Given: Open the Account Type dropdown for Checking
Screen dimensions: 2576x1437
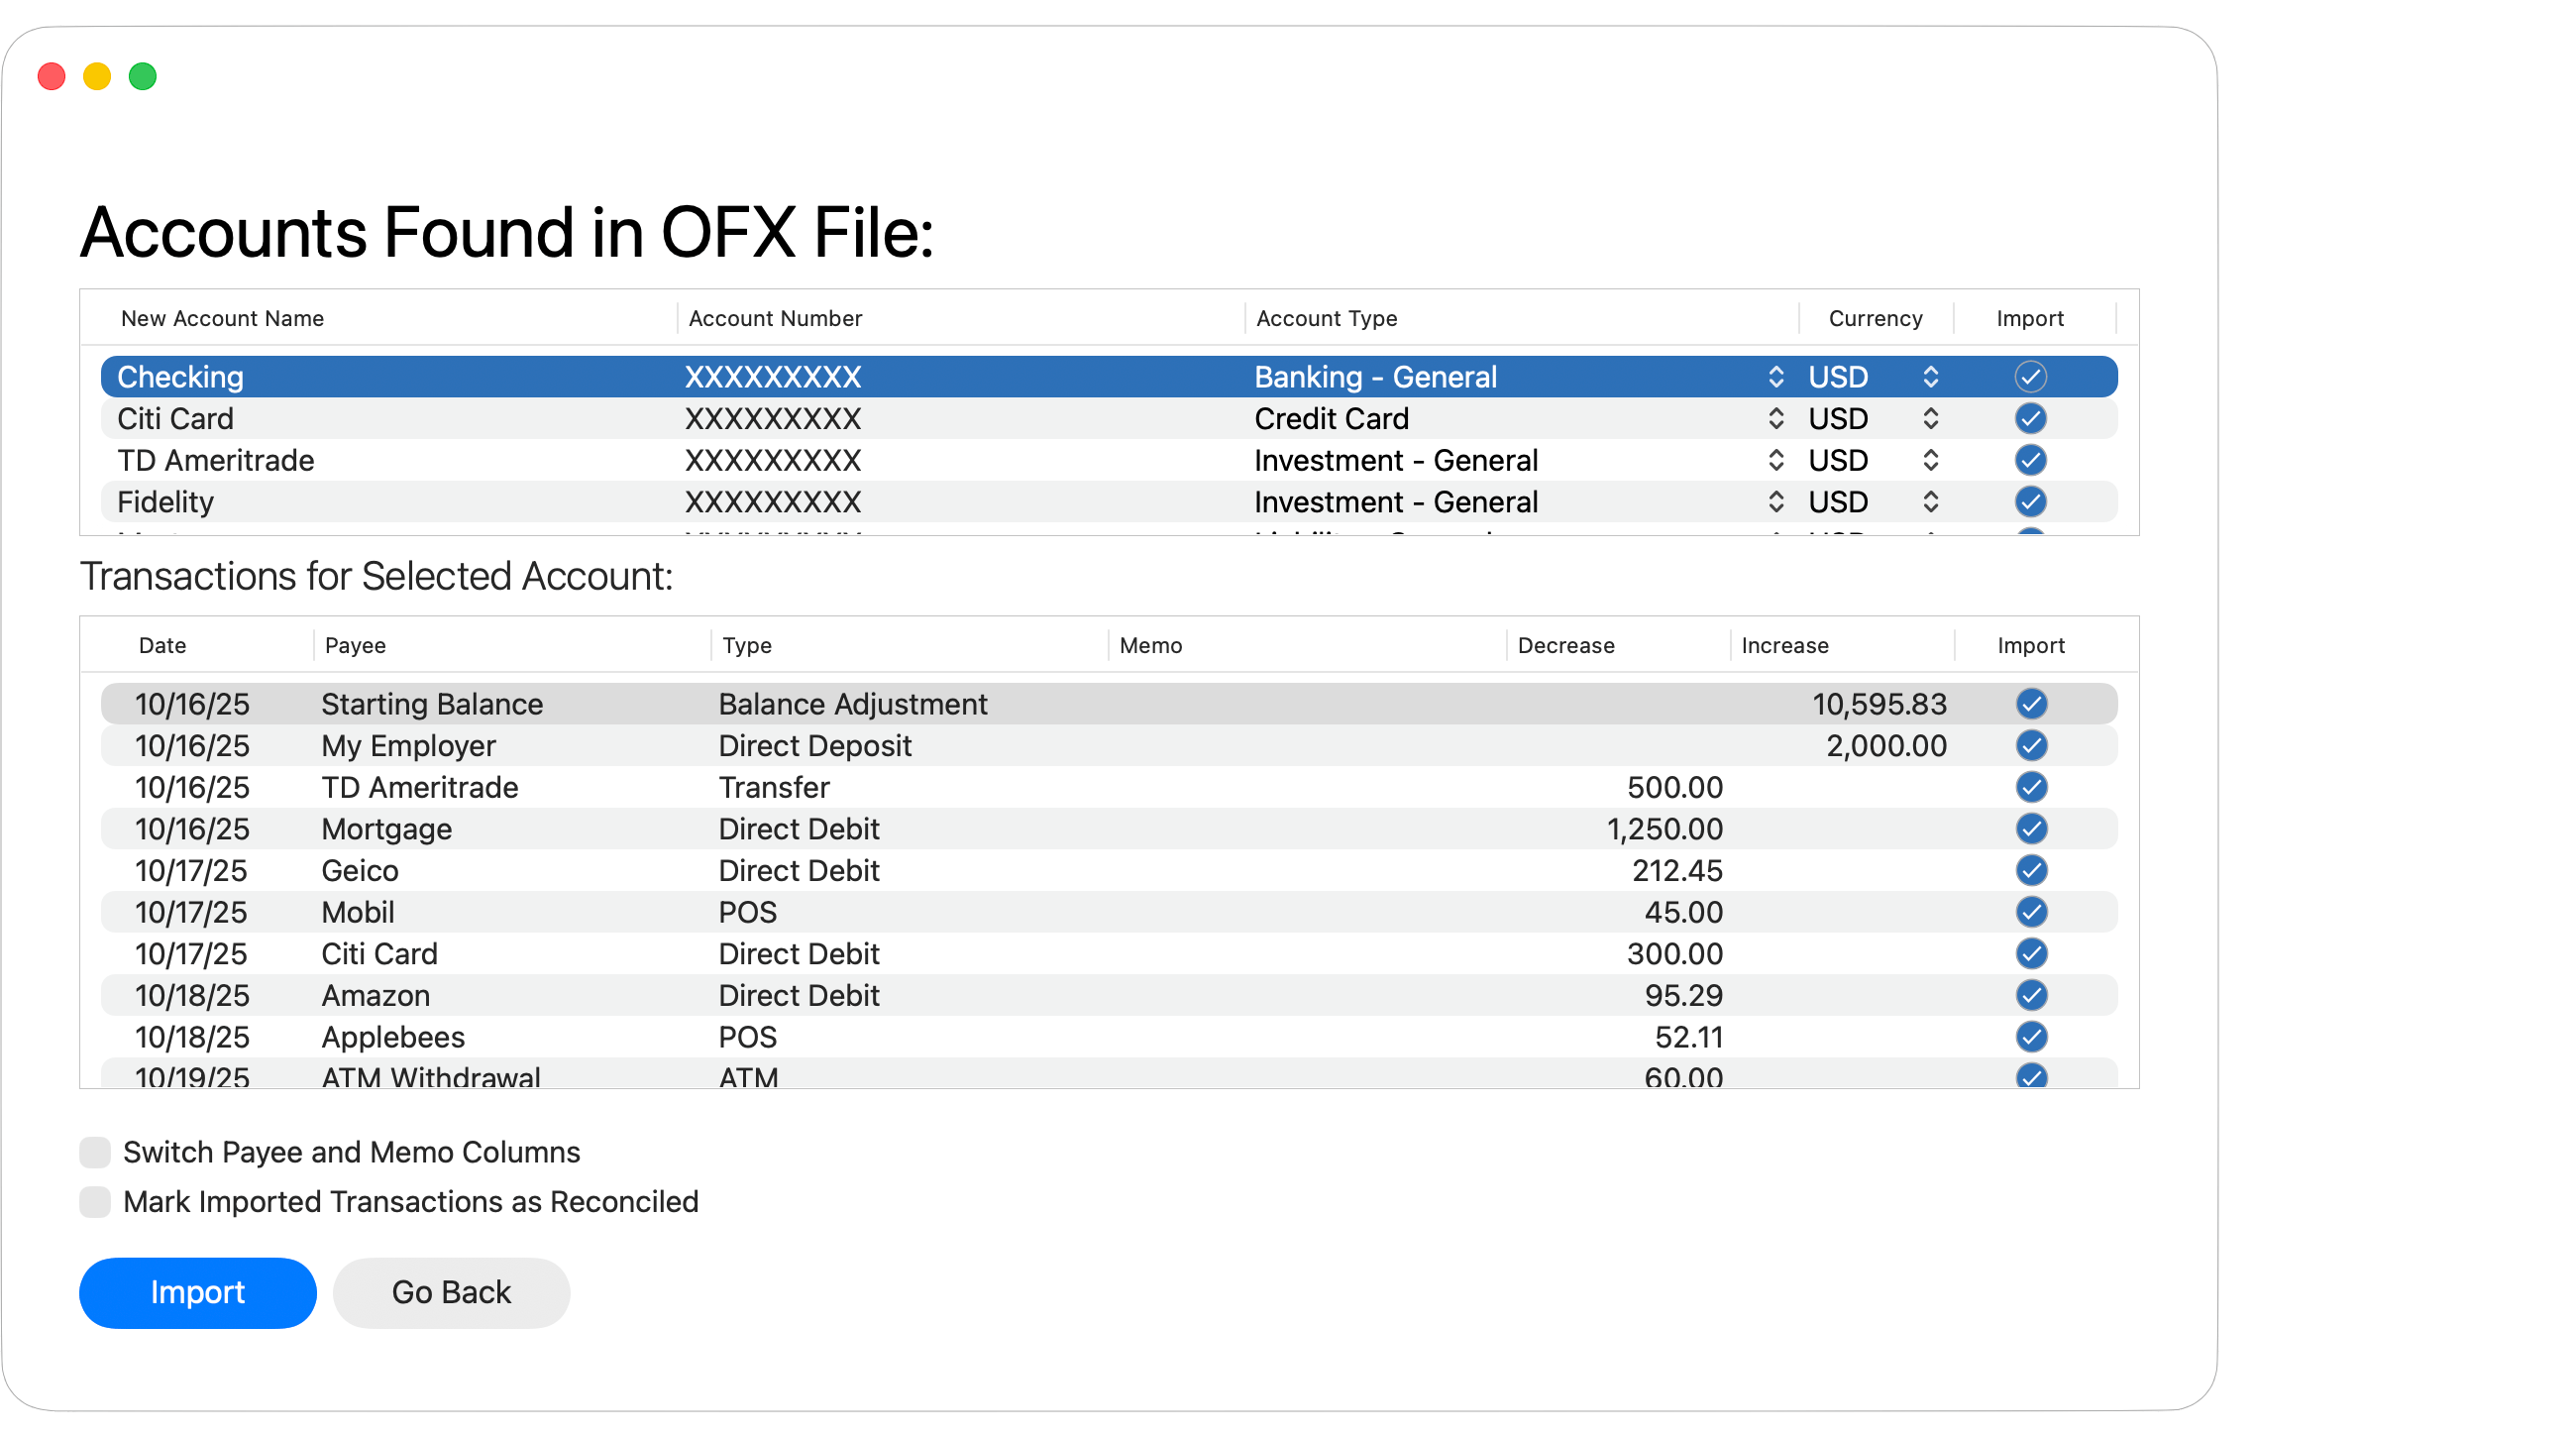Looking at the screenshot, I should (1776, 377).
